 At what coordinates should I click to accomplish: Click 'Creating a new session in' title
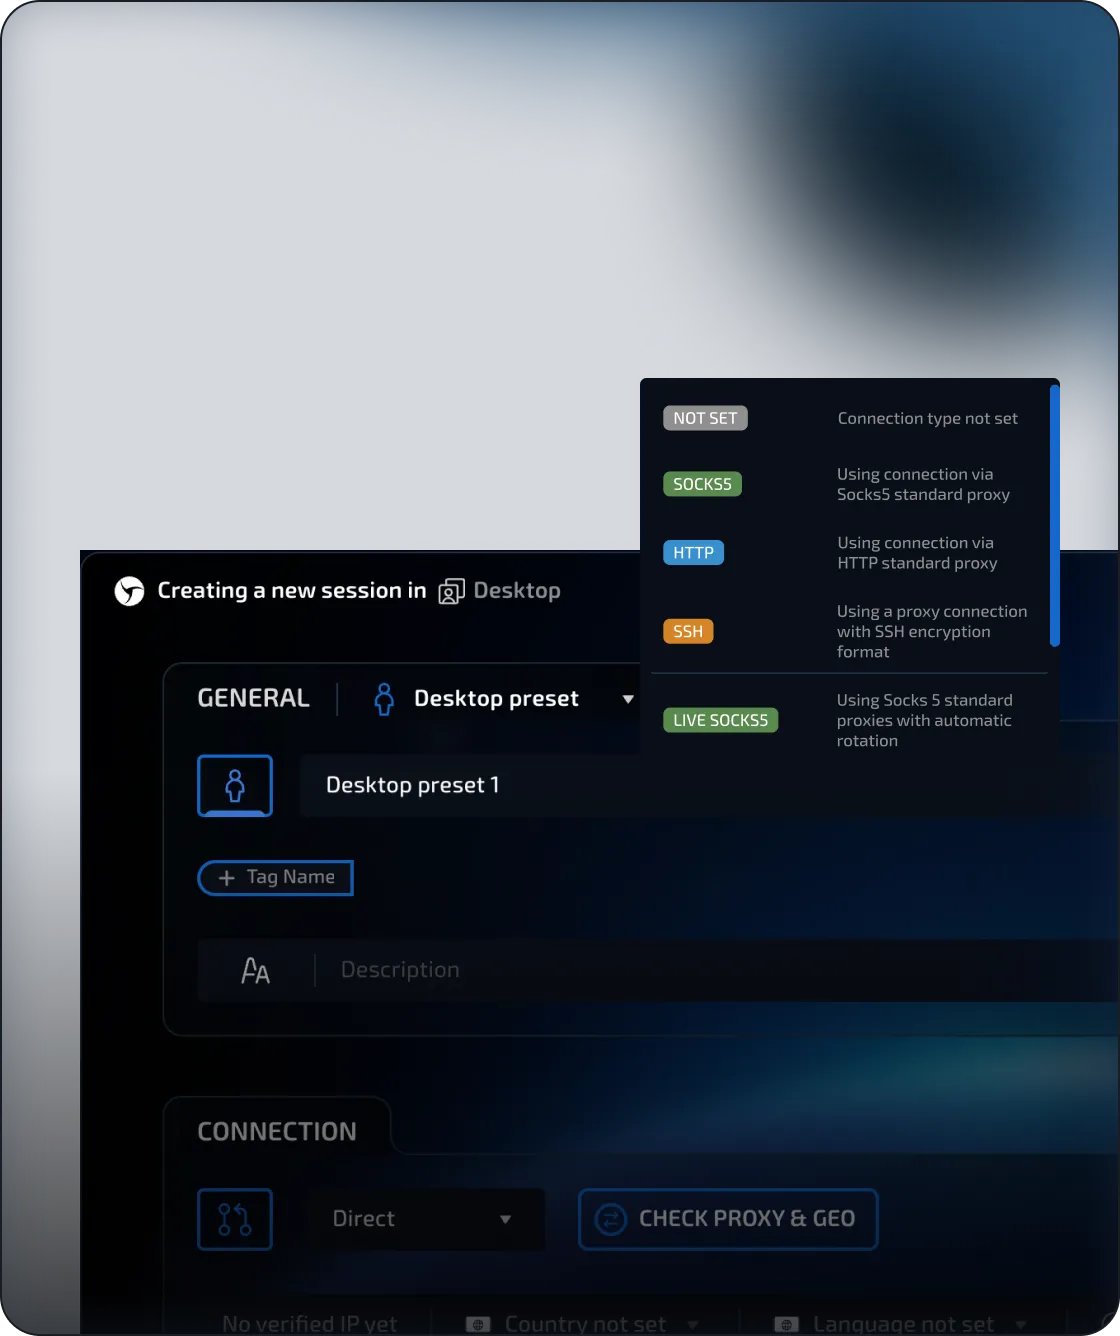pyautogui.click(x=292, y=591)
